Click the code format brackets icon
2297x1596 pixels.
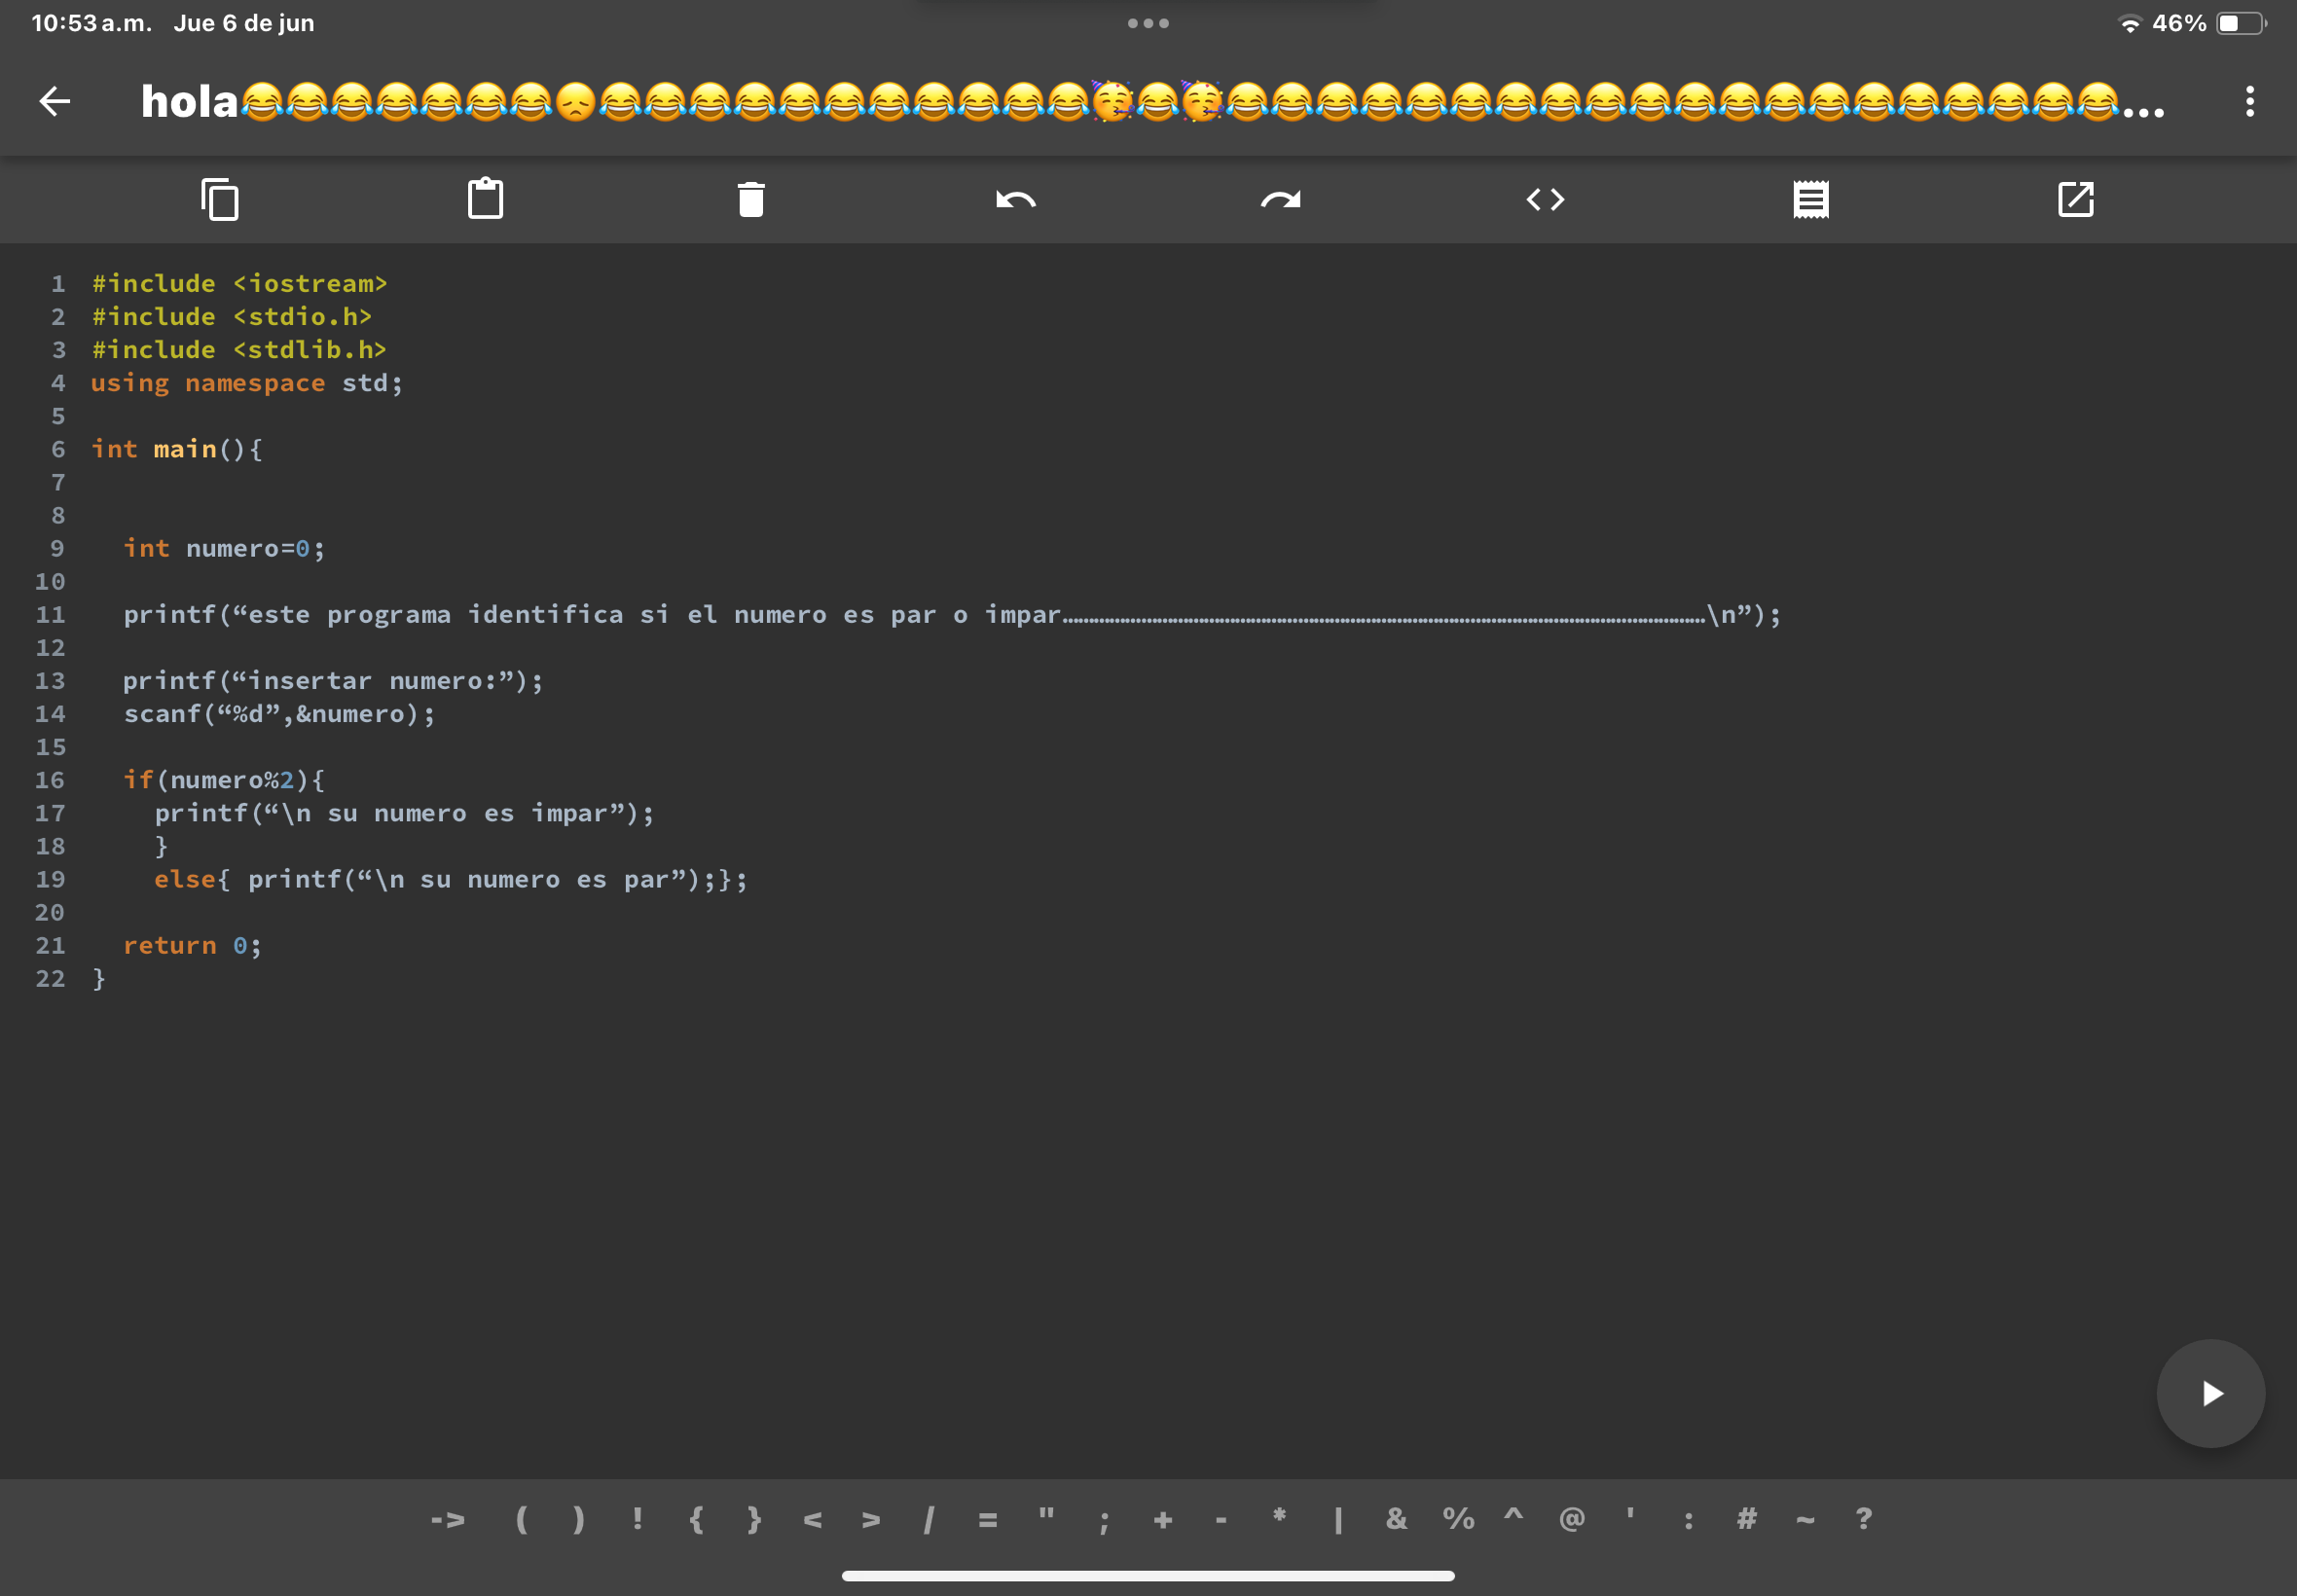1545,199
